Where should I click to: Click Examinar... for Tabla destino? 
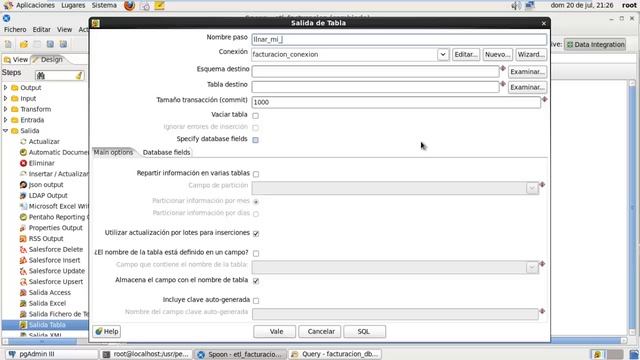coord(527,87)
